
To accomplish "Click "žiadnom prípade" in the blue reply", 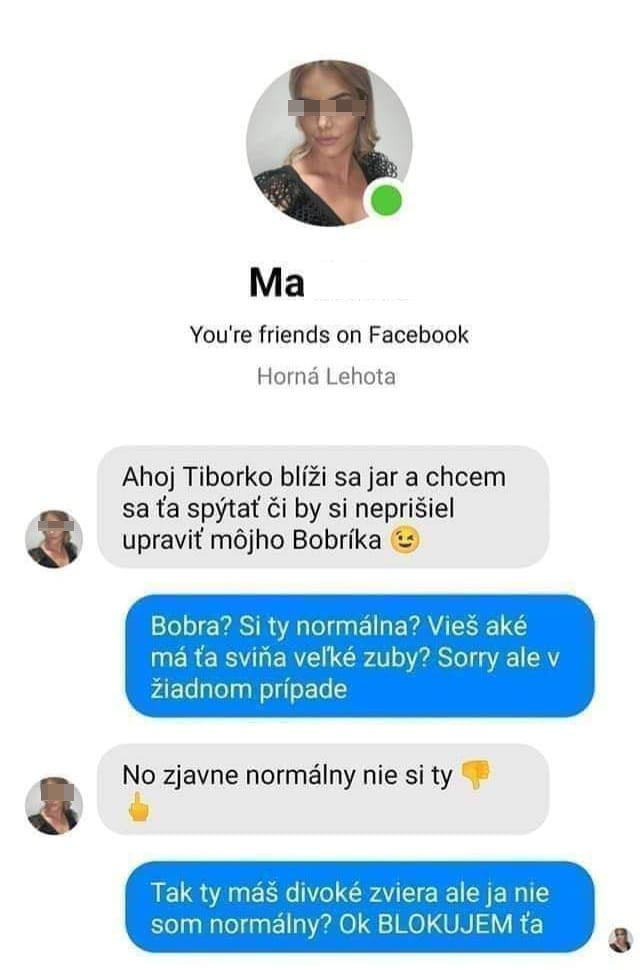I will point(249,690).
